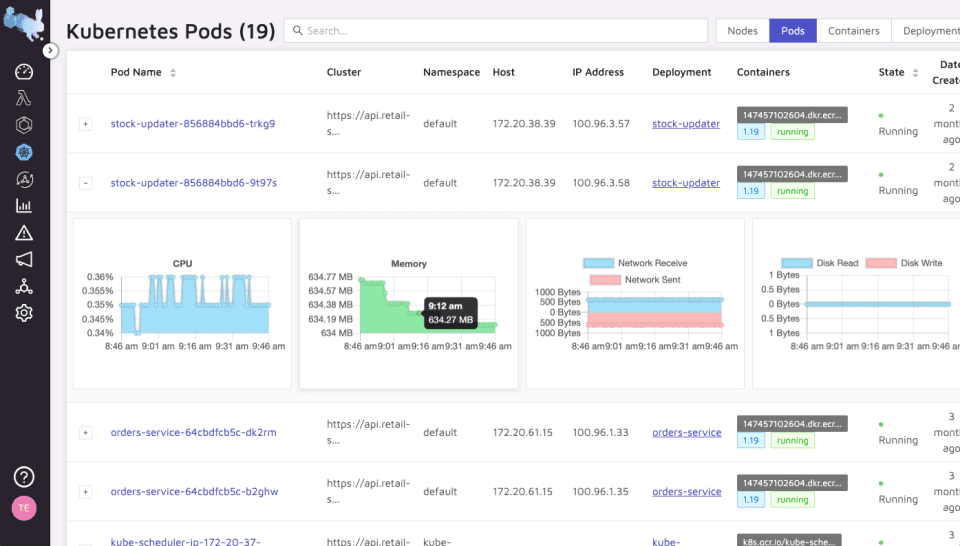The image size is (960, 546).
Task: Select the Kubernetes wheel icon
Action: [x=24, y=152]
